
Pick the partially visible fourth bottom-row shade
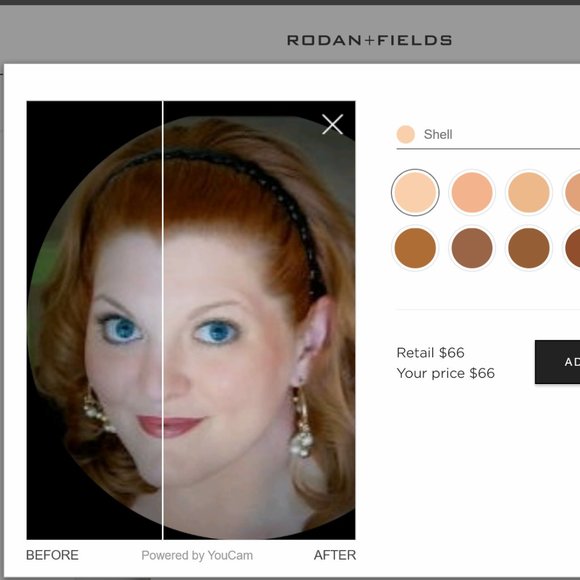(x=572, y=248)
